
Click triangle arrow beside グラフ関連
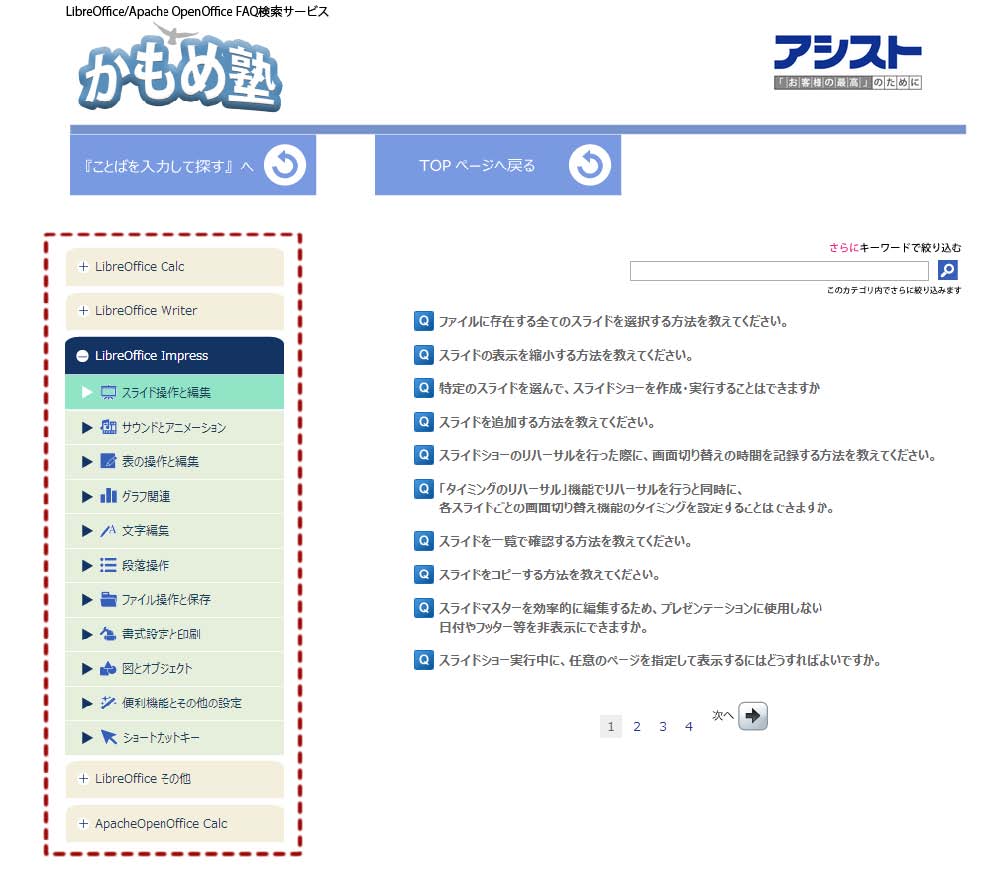87,496
